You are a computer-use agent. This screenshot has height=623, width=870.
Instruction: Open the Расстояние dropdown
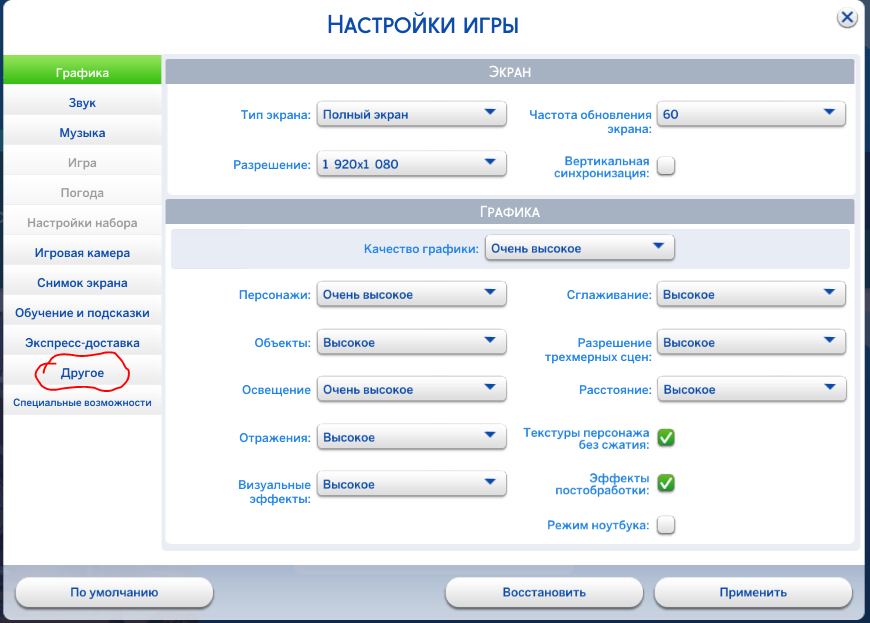click(751, 389)
